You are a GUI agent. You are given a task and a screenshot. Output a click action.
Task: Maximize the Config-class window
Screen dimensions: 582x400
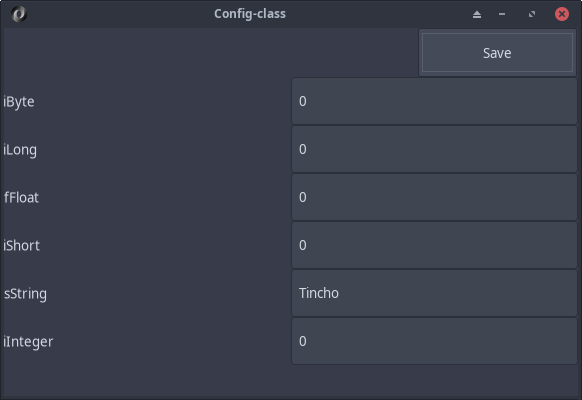532,14
